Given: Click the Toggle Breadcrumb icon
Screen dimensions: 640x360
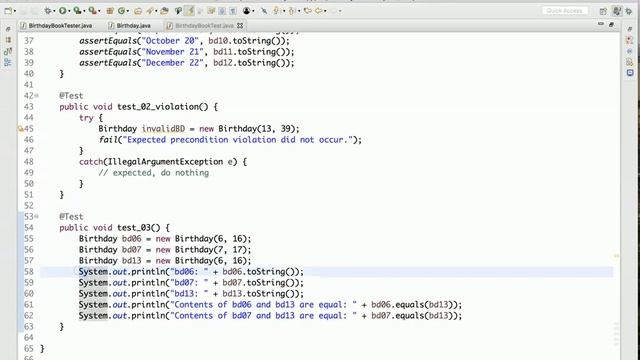Looking at the screenshot, I should [178, 11].
